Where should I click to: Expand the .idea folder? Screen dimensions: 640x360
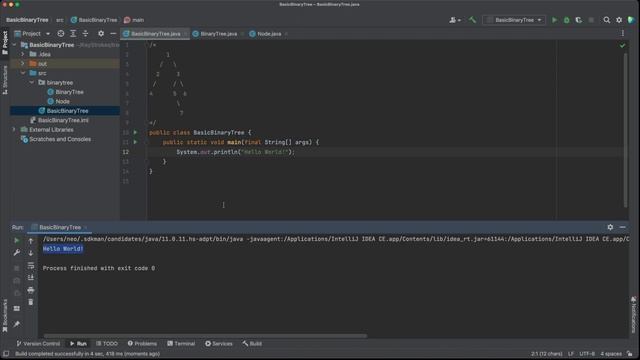point(23,54)
